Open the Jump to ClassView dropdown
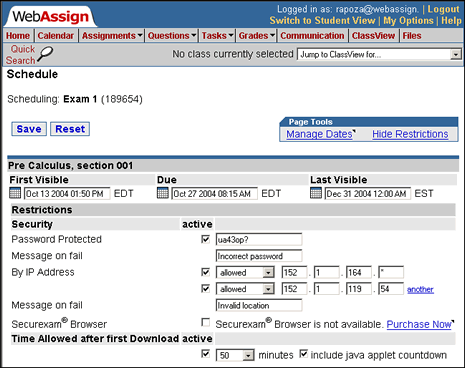This screenshot has height=368, width=465. coord(379,54)
